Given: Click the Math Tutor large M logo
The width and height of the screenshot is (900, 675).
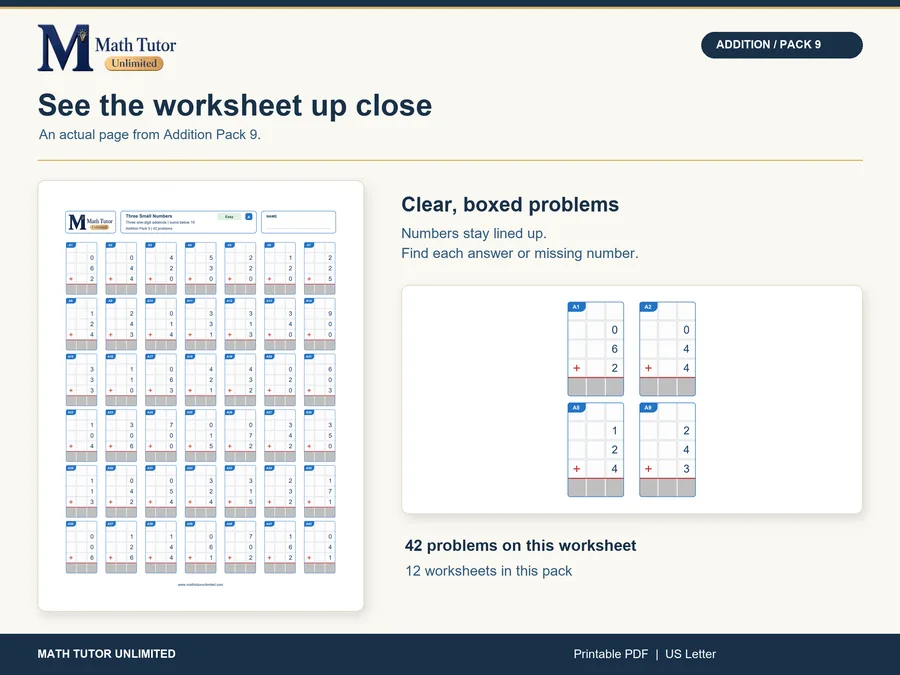Looking at the screenshot, I should (x=65, y=48).
